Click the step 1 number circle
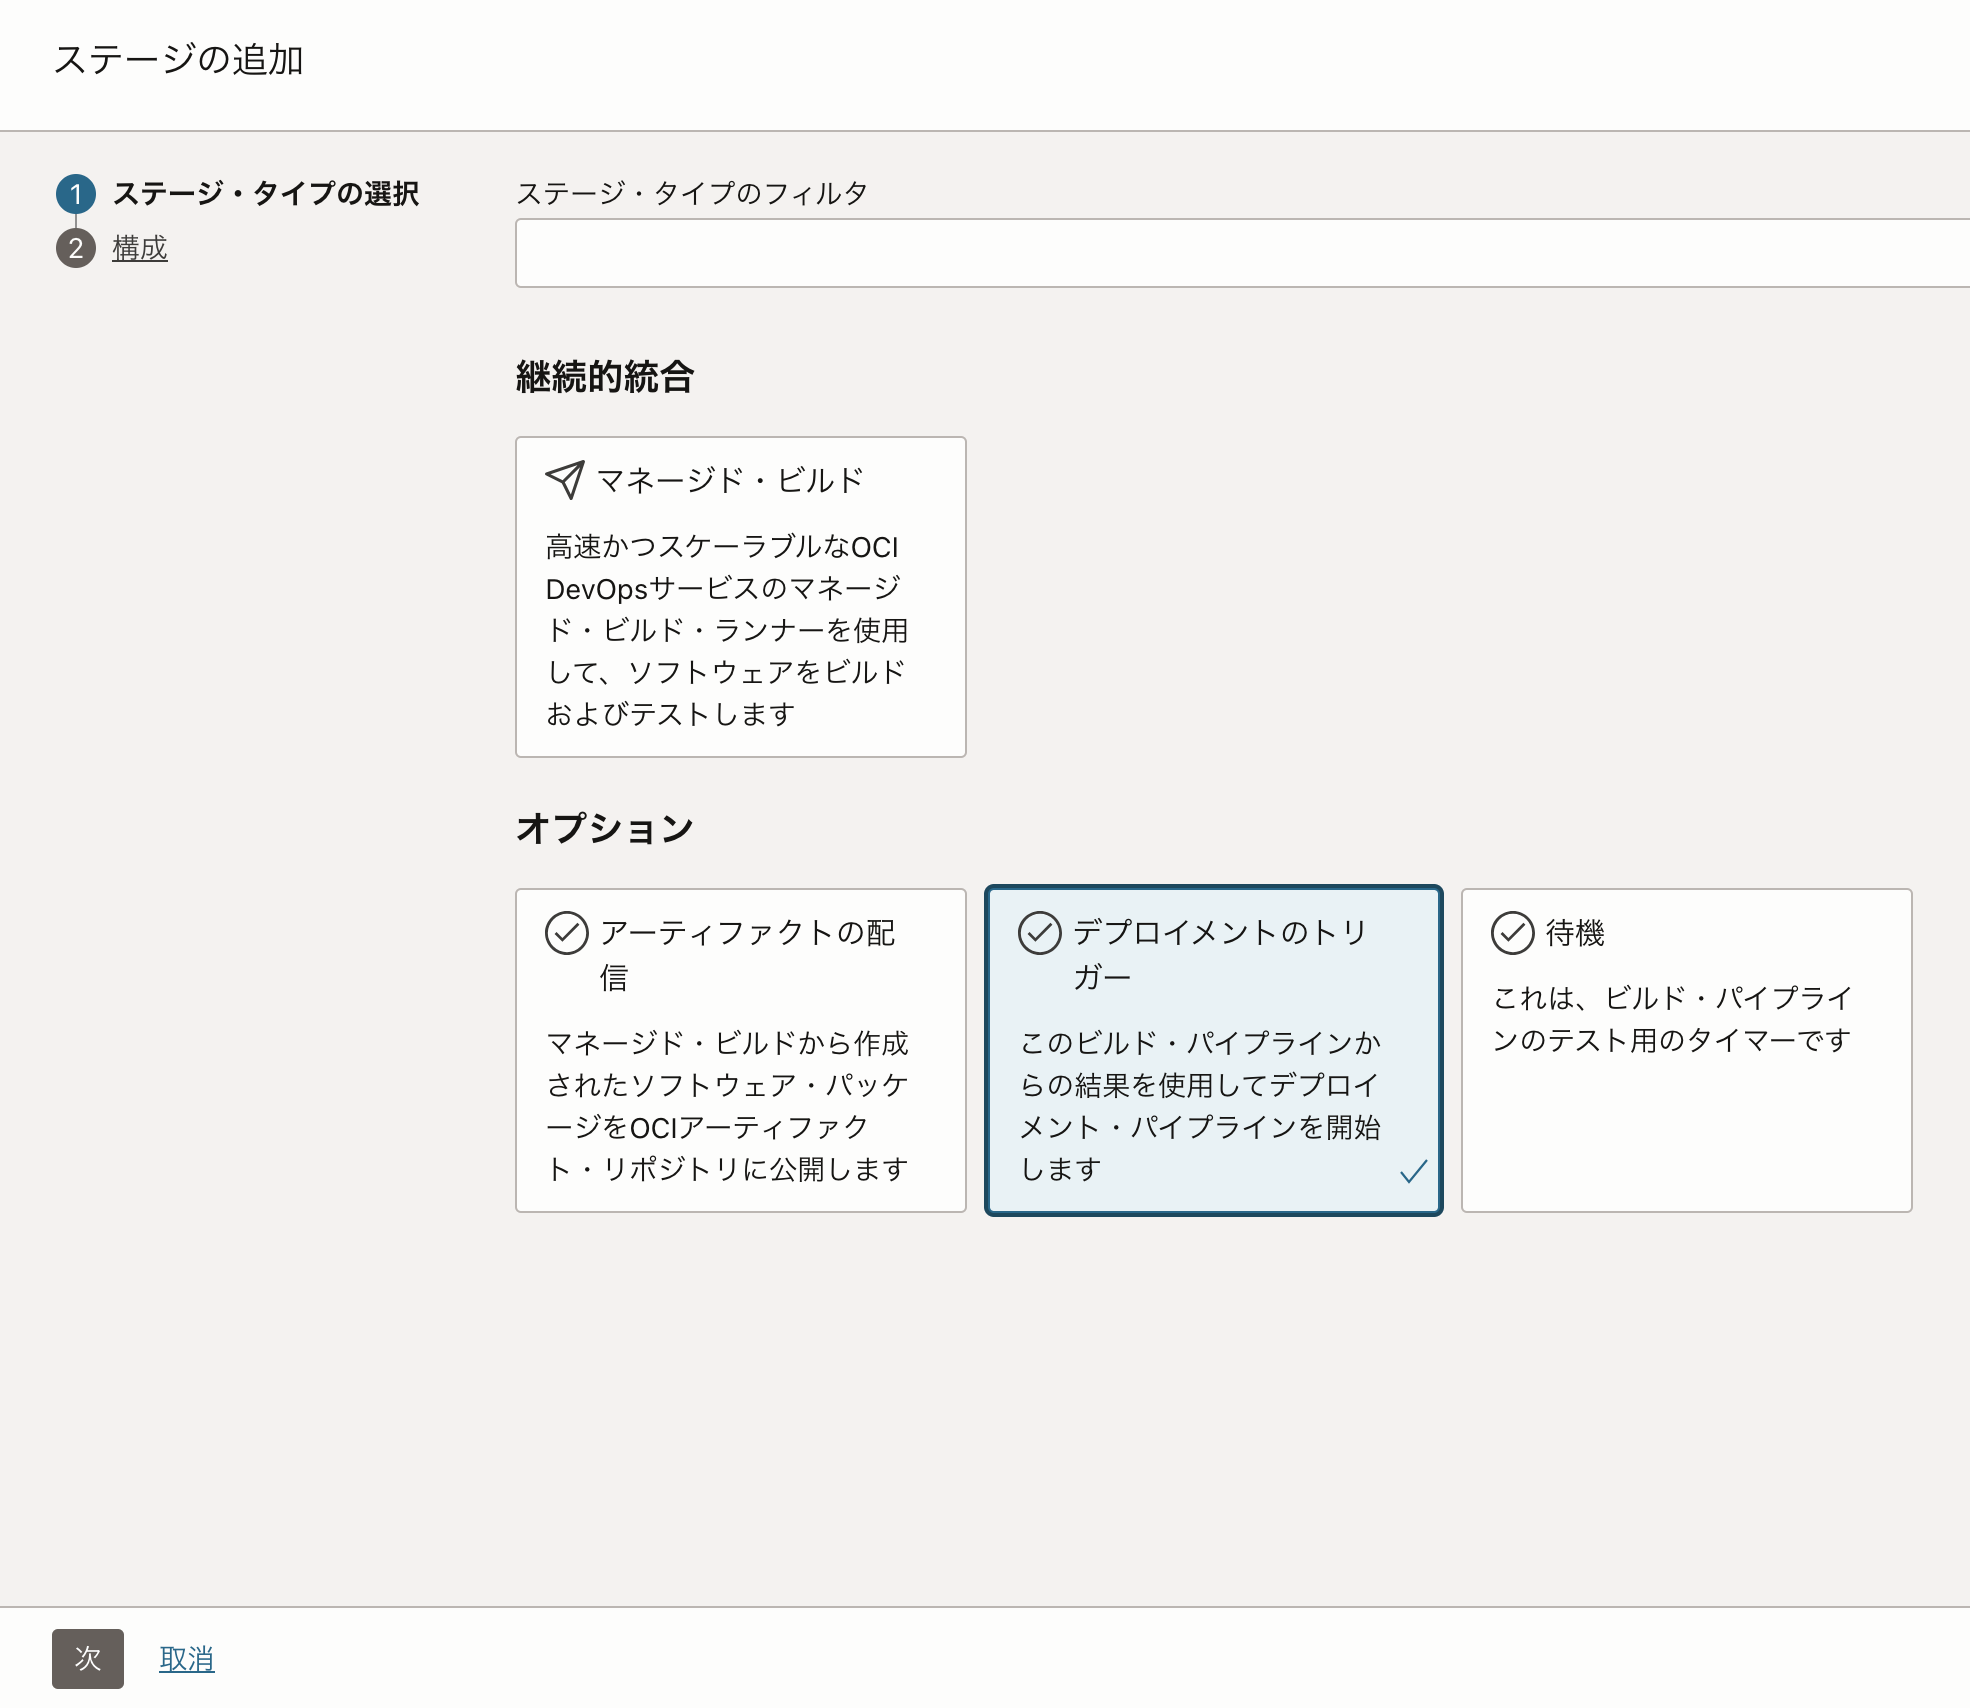Viewport: 1970px width, 1708px height. coord(76,194)
